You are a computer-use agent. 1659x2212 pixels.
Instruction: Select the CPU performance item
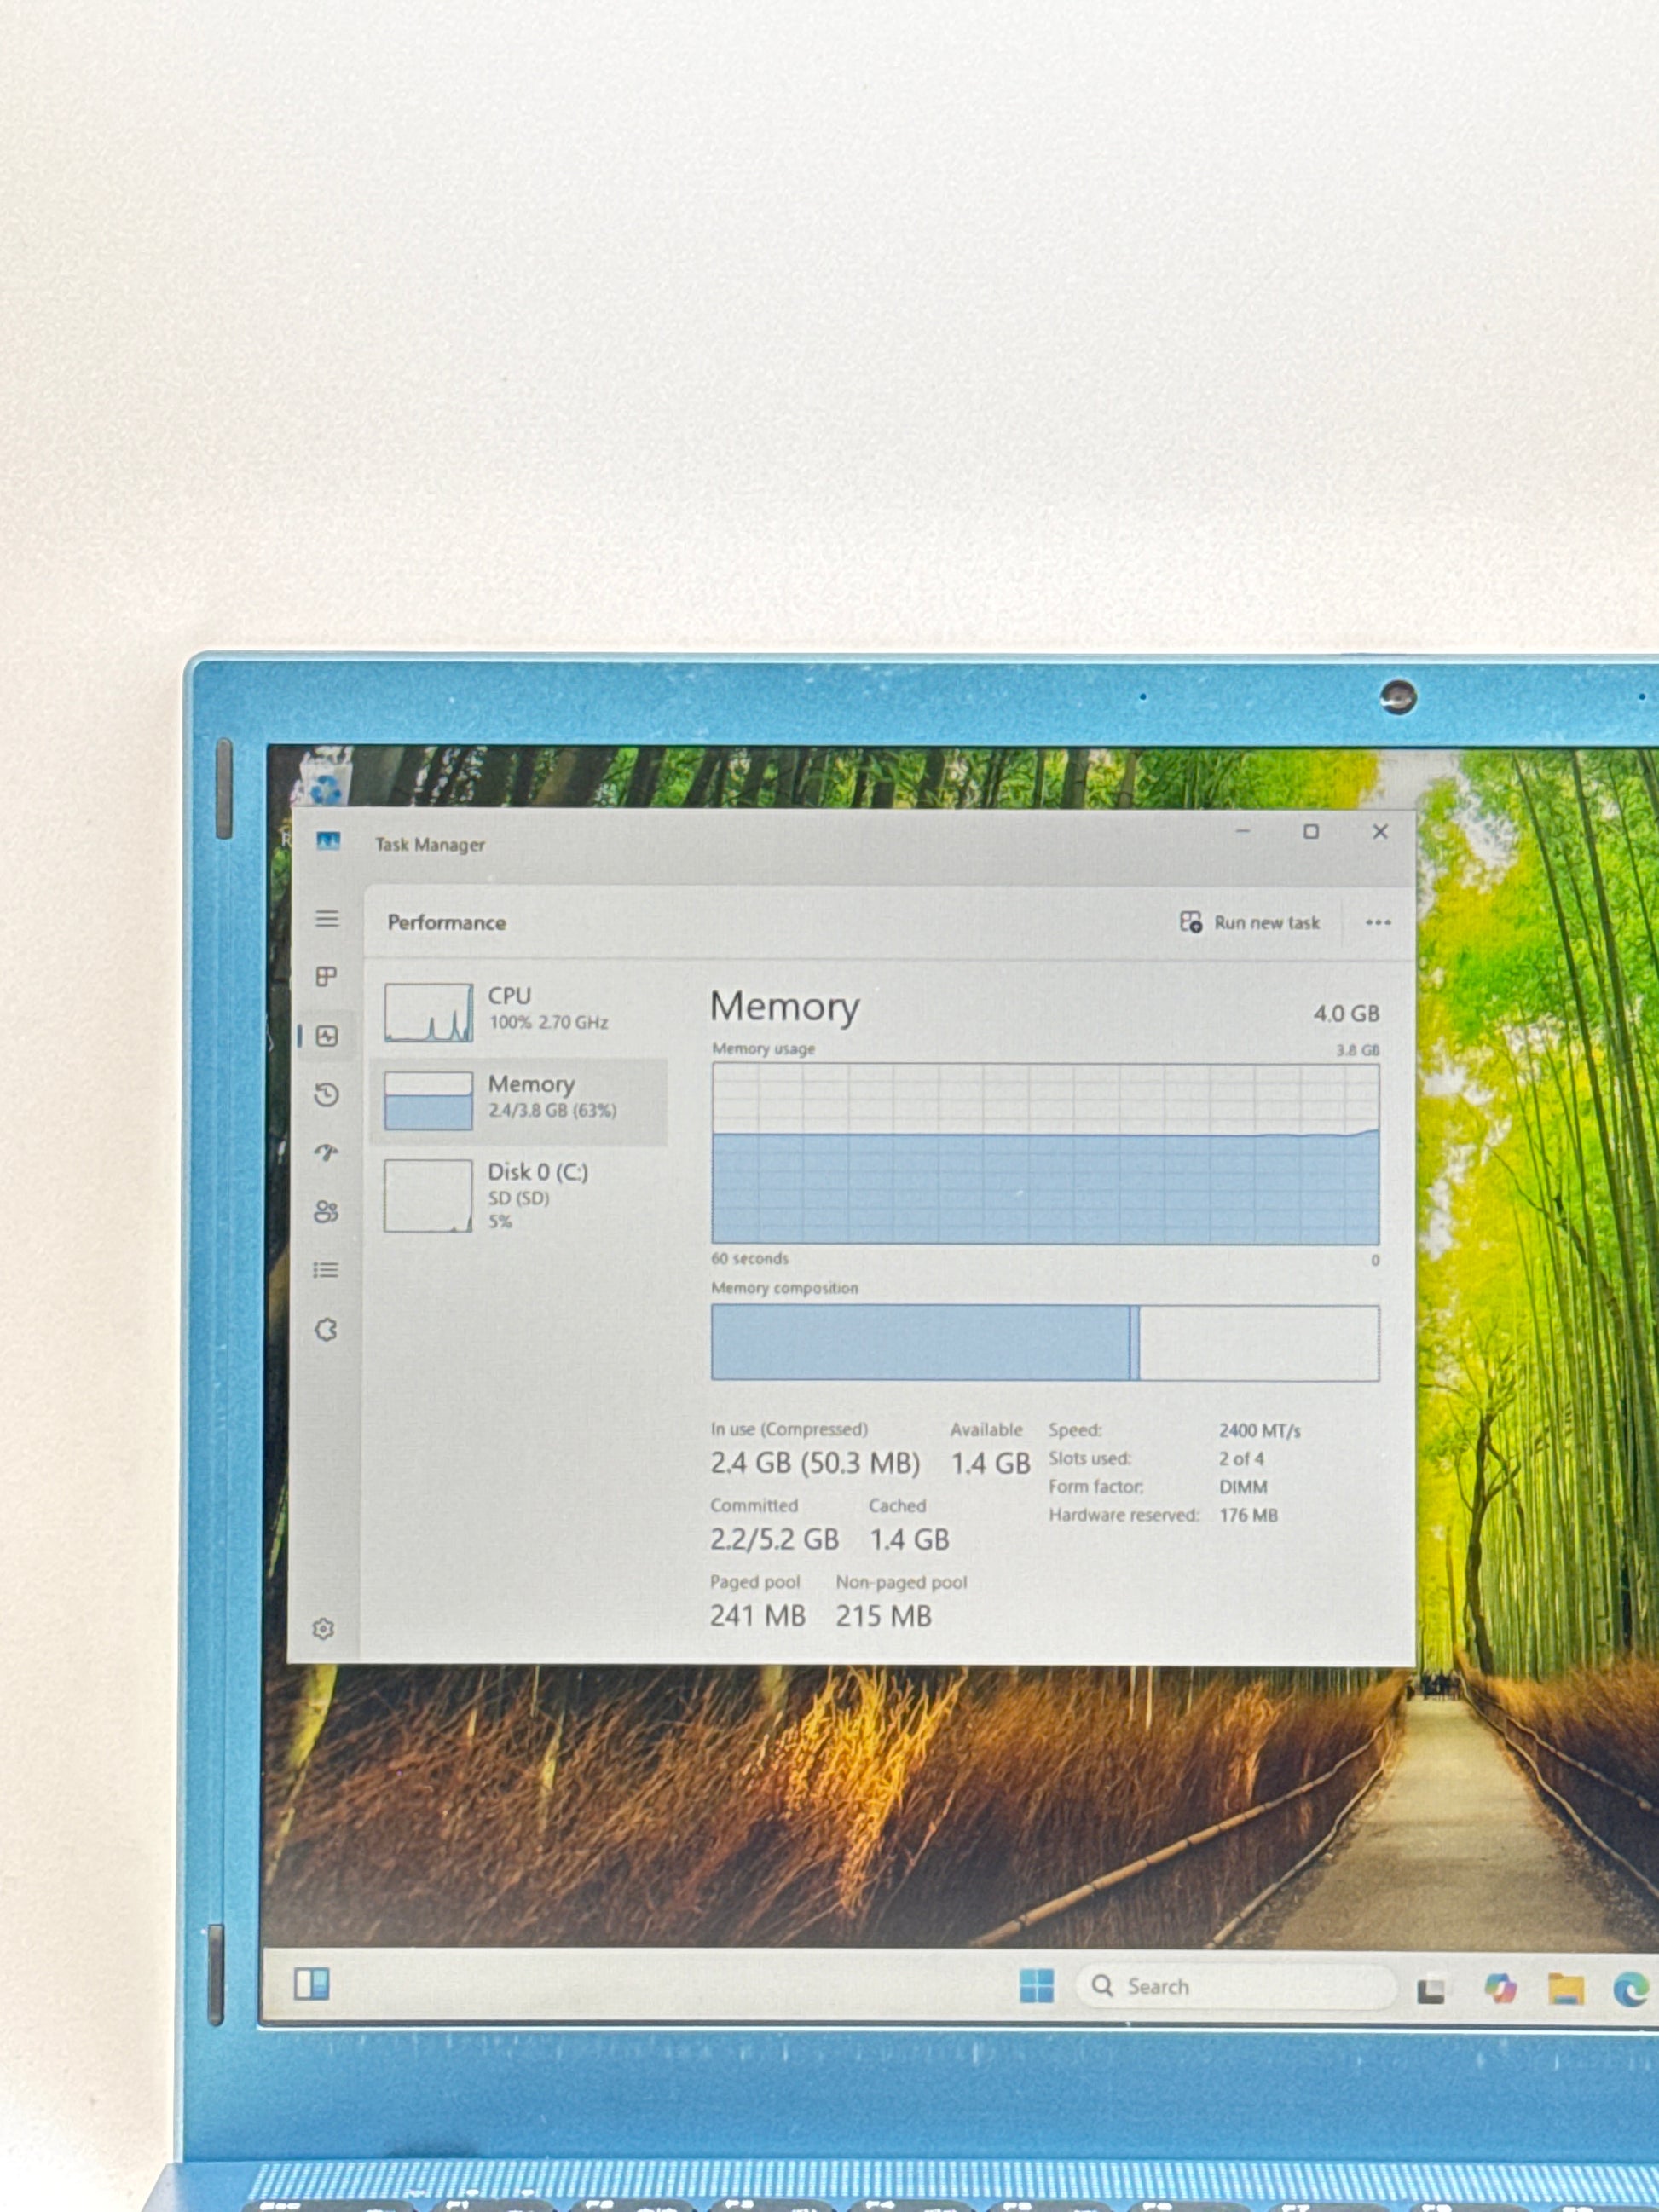pos(520,1010)
